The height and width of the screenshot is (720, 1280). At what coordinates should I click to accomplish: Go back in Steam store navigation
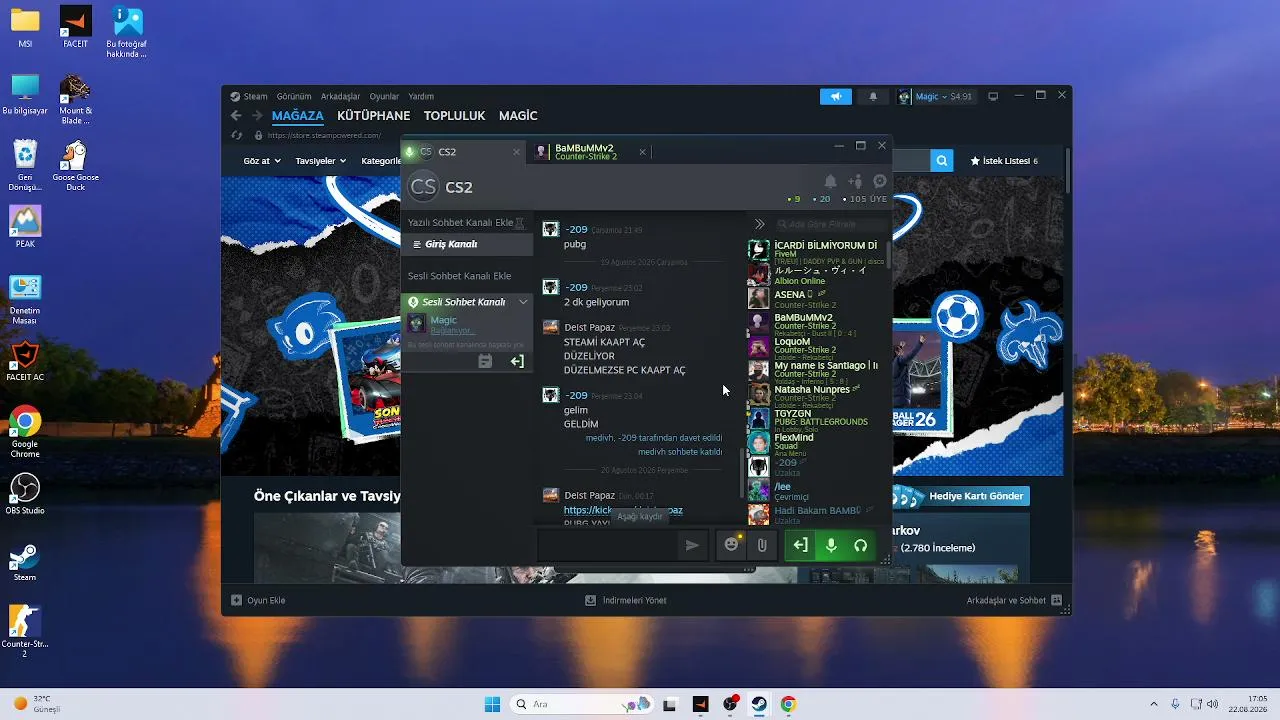pos(236,116)
